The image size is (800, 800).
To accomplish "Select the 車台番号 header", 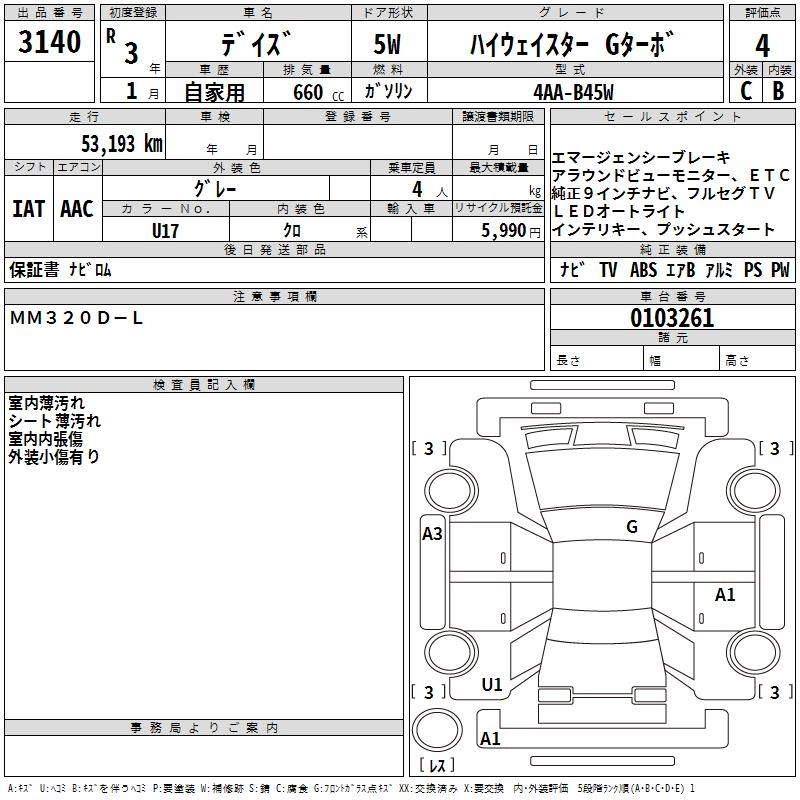I will [x=672, y=296].
